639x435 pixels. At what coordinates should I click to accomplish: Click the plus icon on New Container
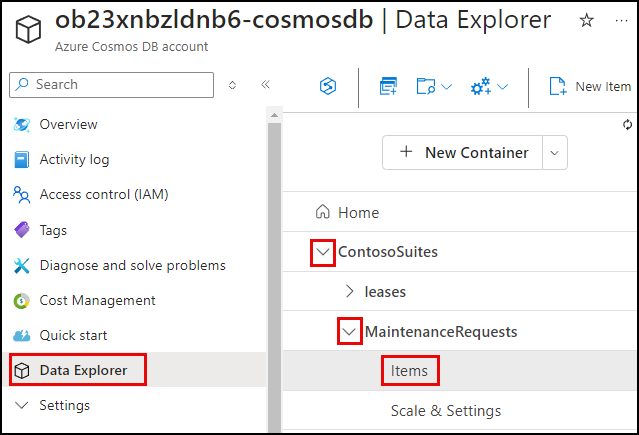click(x=406, y=152)
